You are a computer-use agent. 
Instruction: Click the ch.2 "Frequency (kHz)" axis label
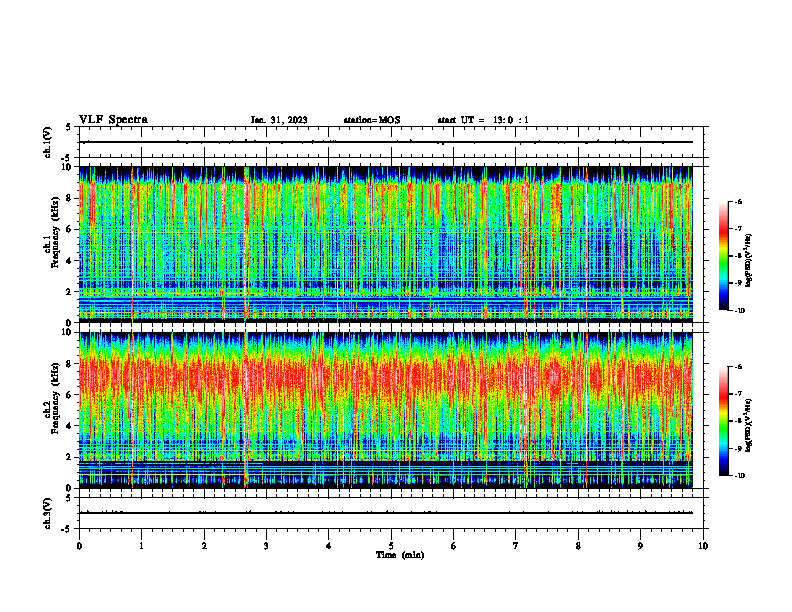55,398
